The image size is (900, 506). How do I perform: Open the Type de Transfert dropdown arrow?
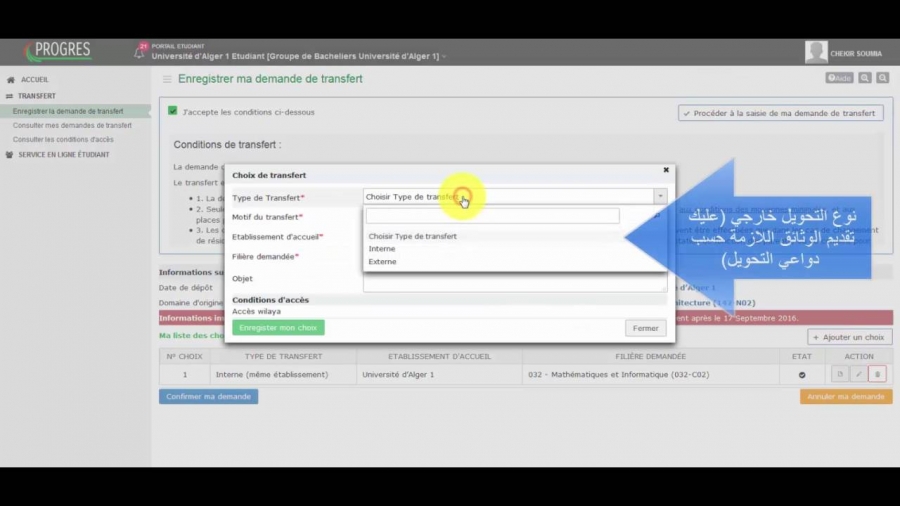click(660, 196)
